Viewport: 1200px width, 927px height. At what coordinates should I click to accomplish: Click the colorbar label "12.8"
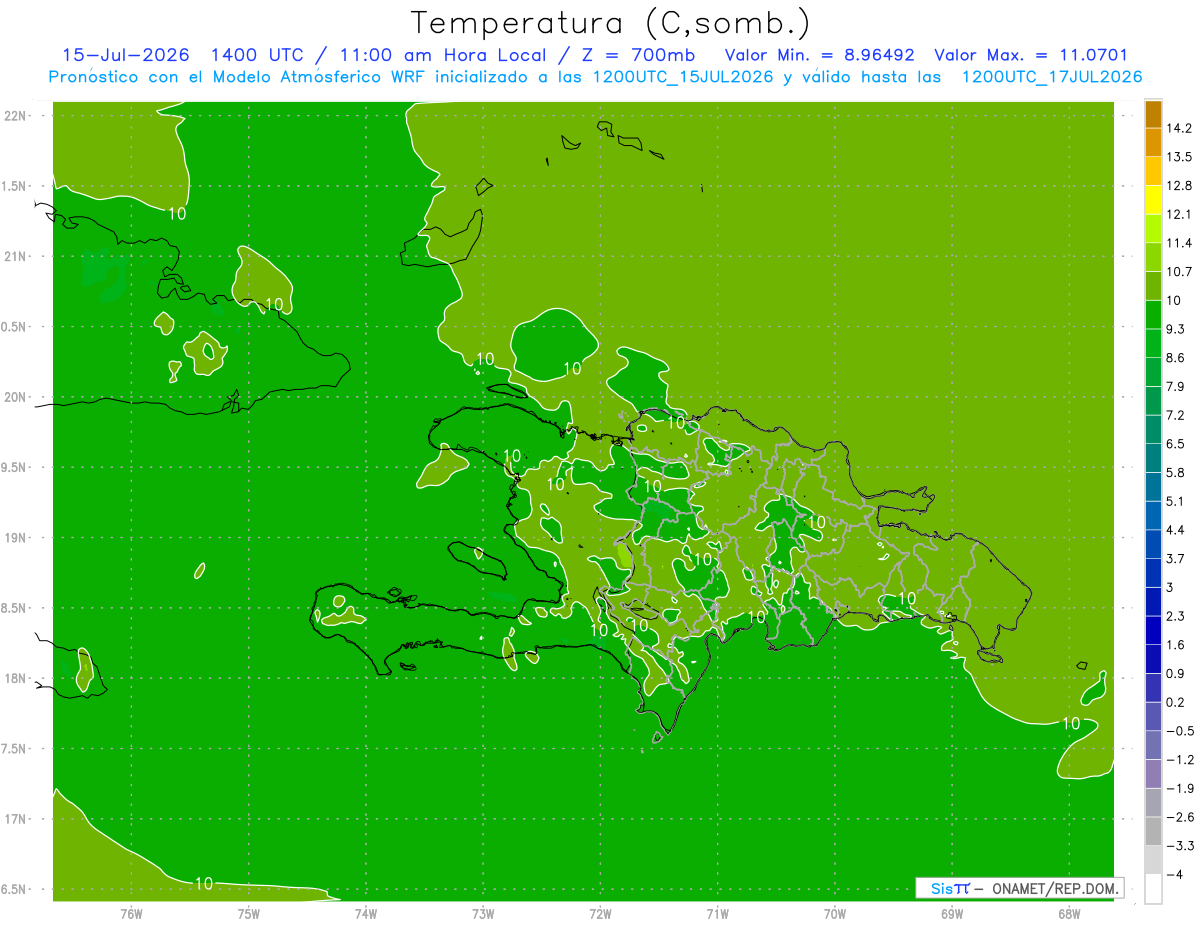tap(1179, 185)
